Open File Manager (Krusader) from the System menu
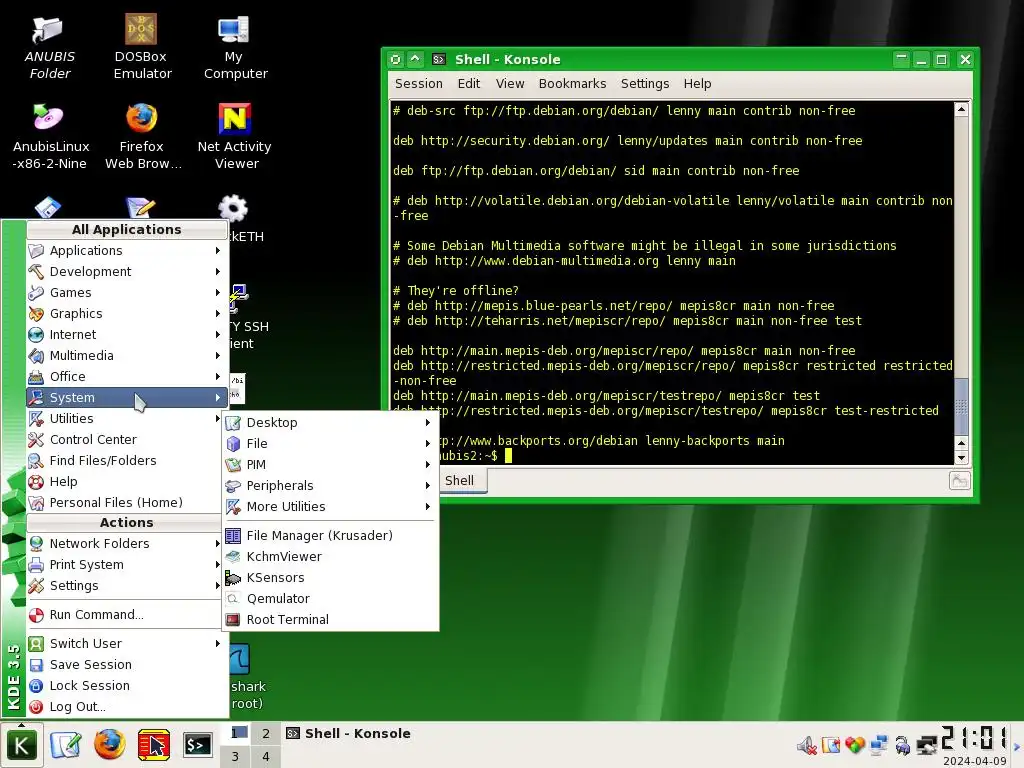The width and height of the screenshot is (1024, 768). coord(330,536)
